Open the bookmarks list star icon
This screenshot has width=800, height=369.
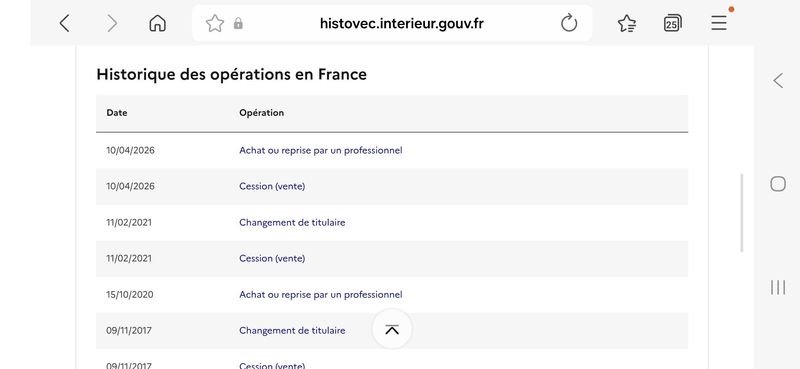point(627,23)
